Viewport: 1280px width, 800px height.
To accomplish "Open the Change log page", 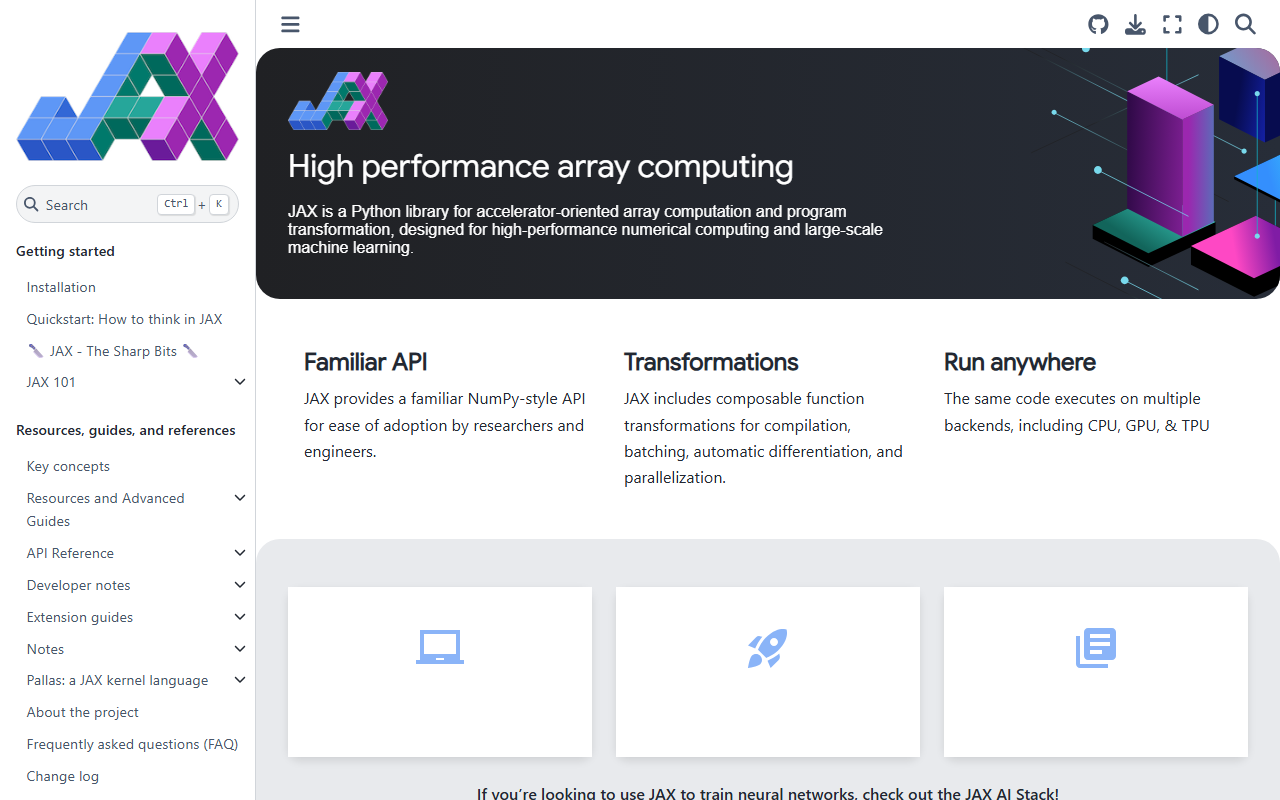I will tap(63, 776).
